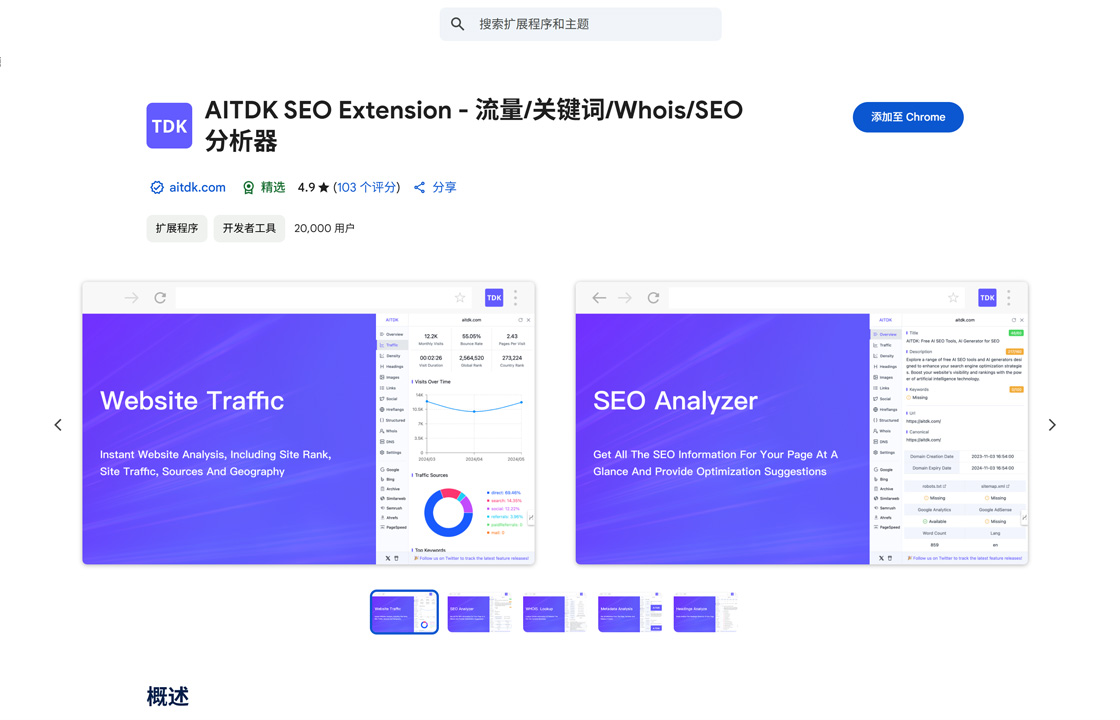
Task: Click the 分享 share text
Action: click(444, 187)
